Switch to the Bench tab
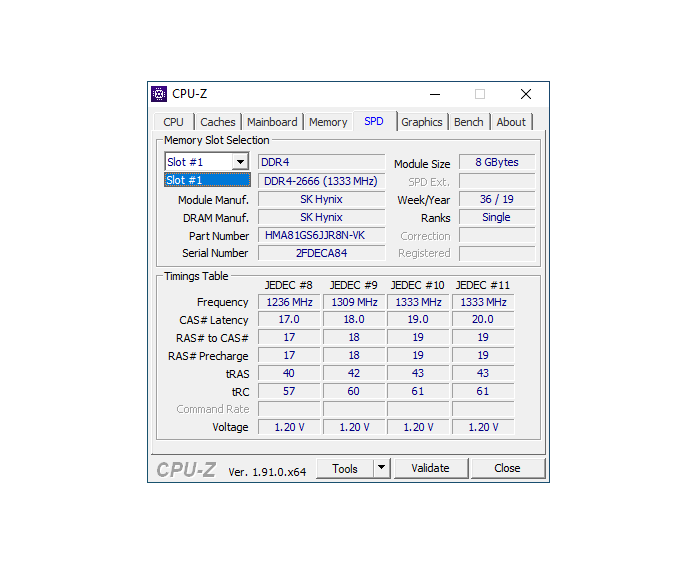696x564 pixels. tap(469, 122)
